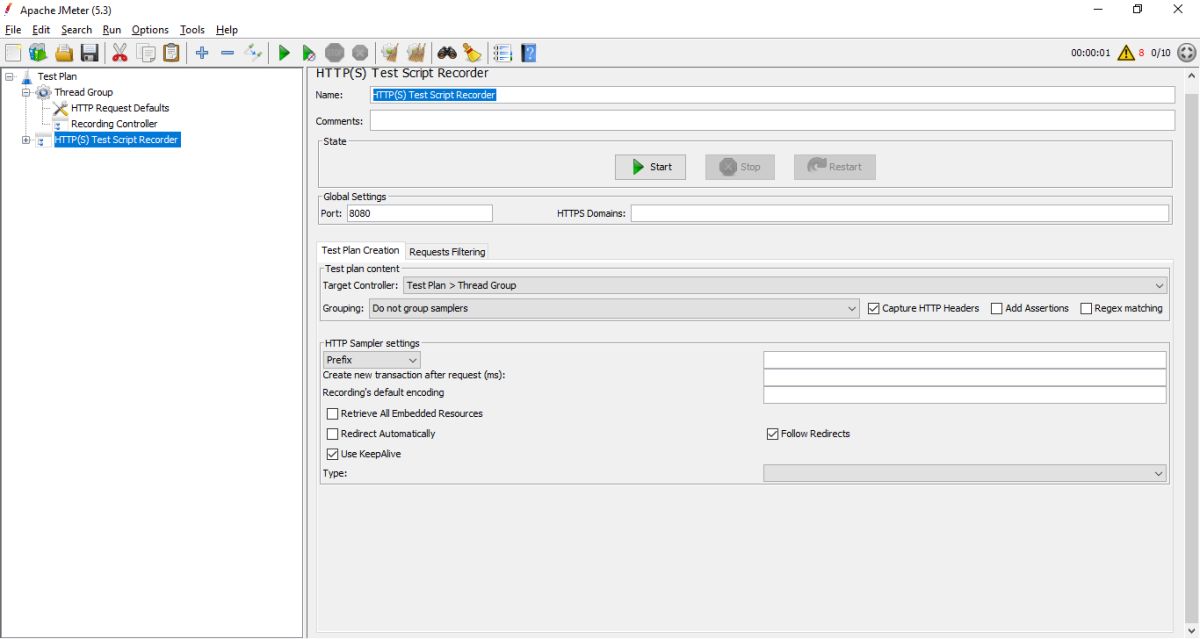Toggle selected element enabled state icon
This screenshot has height=639, width=1200.
tap(253, 53)
